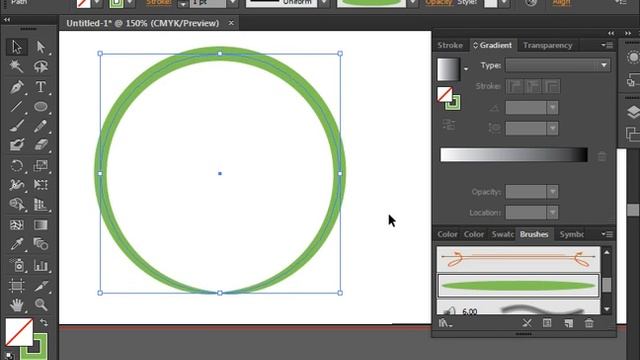Select the Line Segment tool
The width and height of the screenshot is (640, 360).
coord(16,107)
